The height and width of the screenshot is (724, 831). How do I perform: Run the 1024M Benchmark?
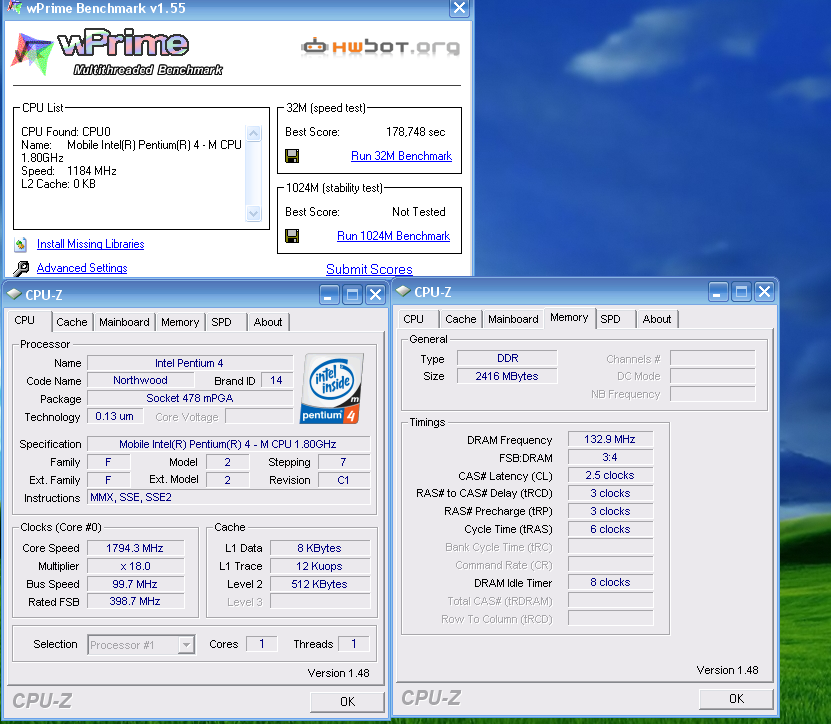point(393,236)
